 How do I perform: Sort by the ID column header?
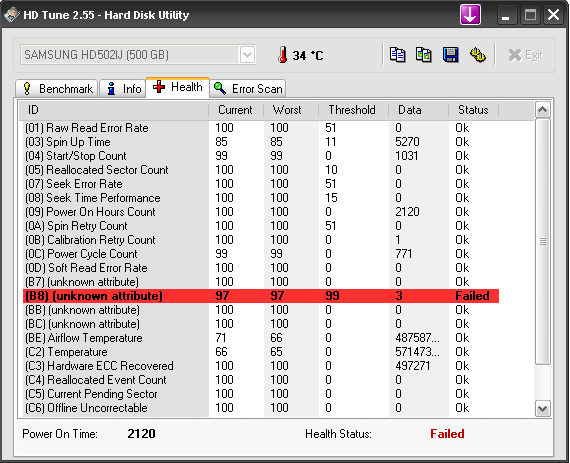tap(114, 110)
